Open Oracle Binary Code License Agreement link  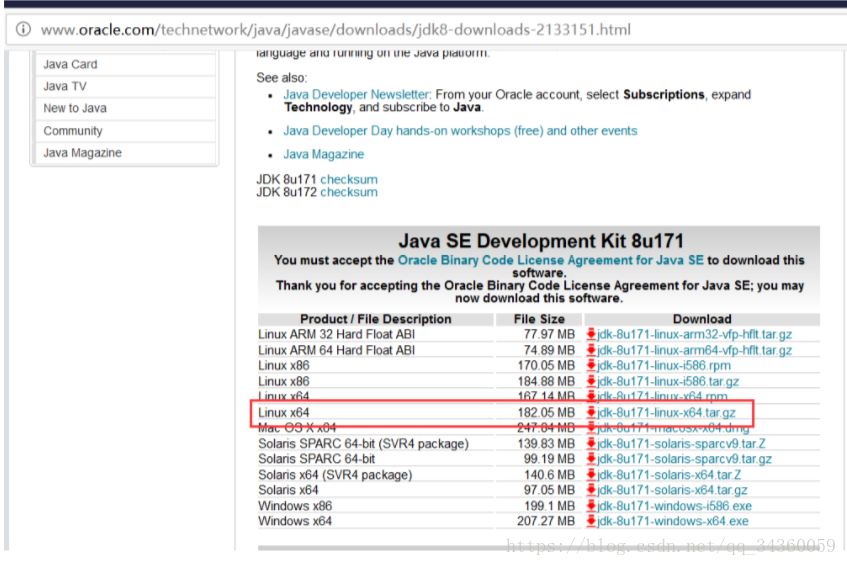click(x=550, y=260)
